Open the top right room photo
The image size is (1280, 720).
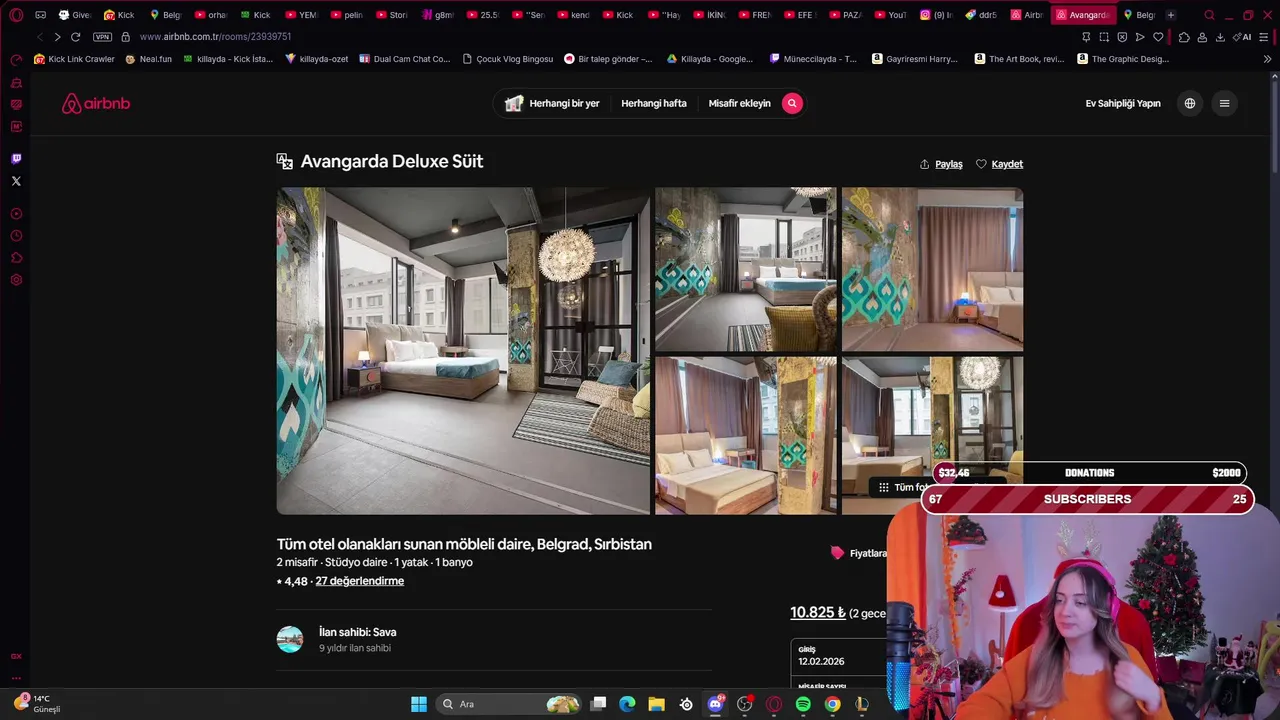click(932, 269)
